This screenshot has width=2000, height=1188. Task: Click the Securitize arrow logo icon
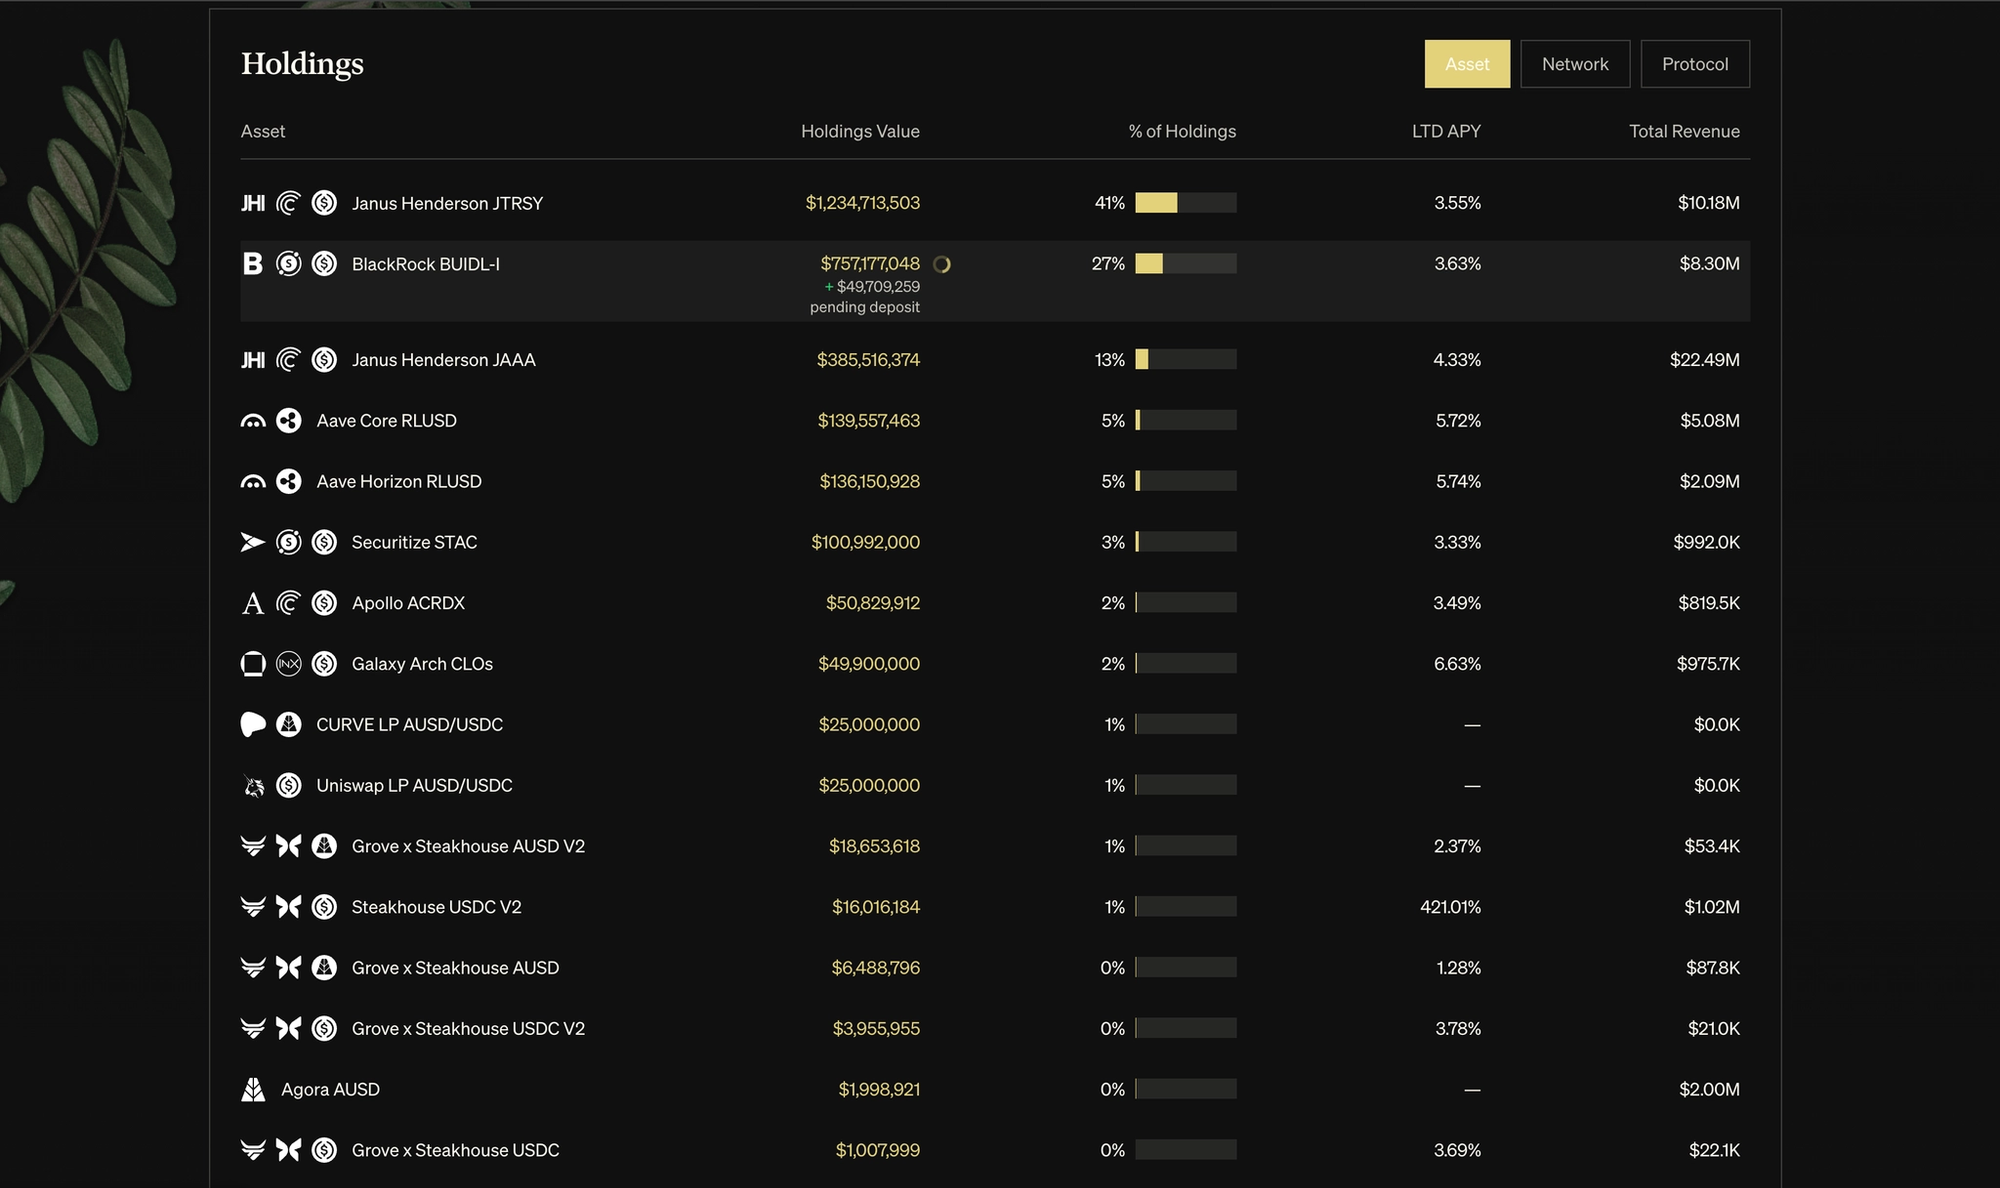tap(253, 542)
